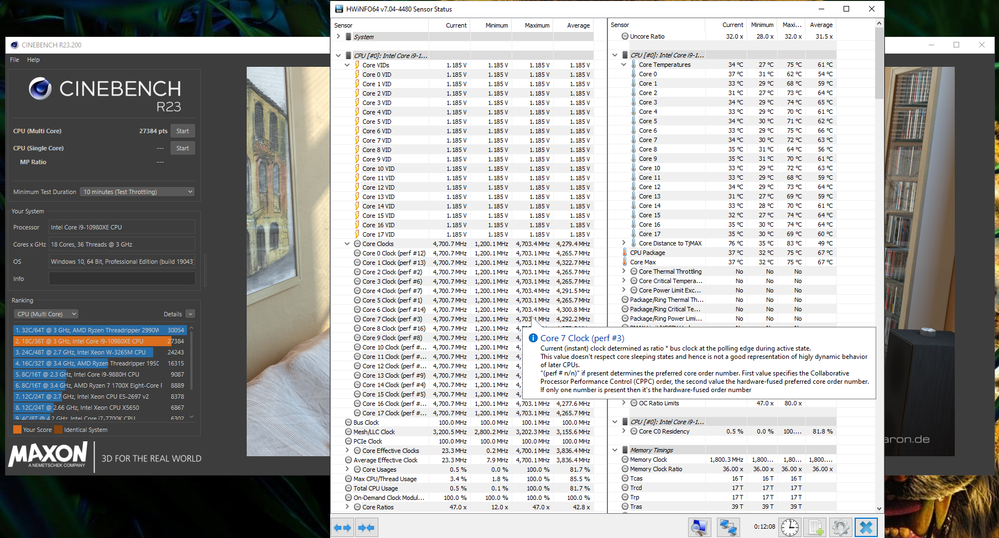This screenshot has width=999, height=538.
Task: Click the HWiNFO64 title bar app icon
Action: tap(338, 9)
